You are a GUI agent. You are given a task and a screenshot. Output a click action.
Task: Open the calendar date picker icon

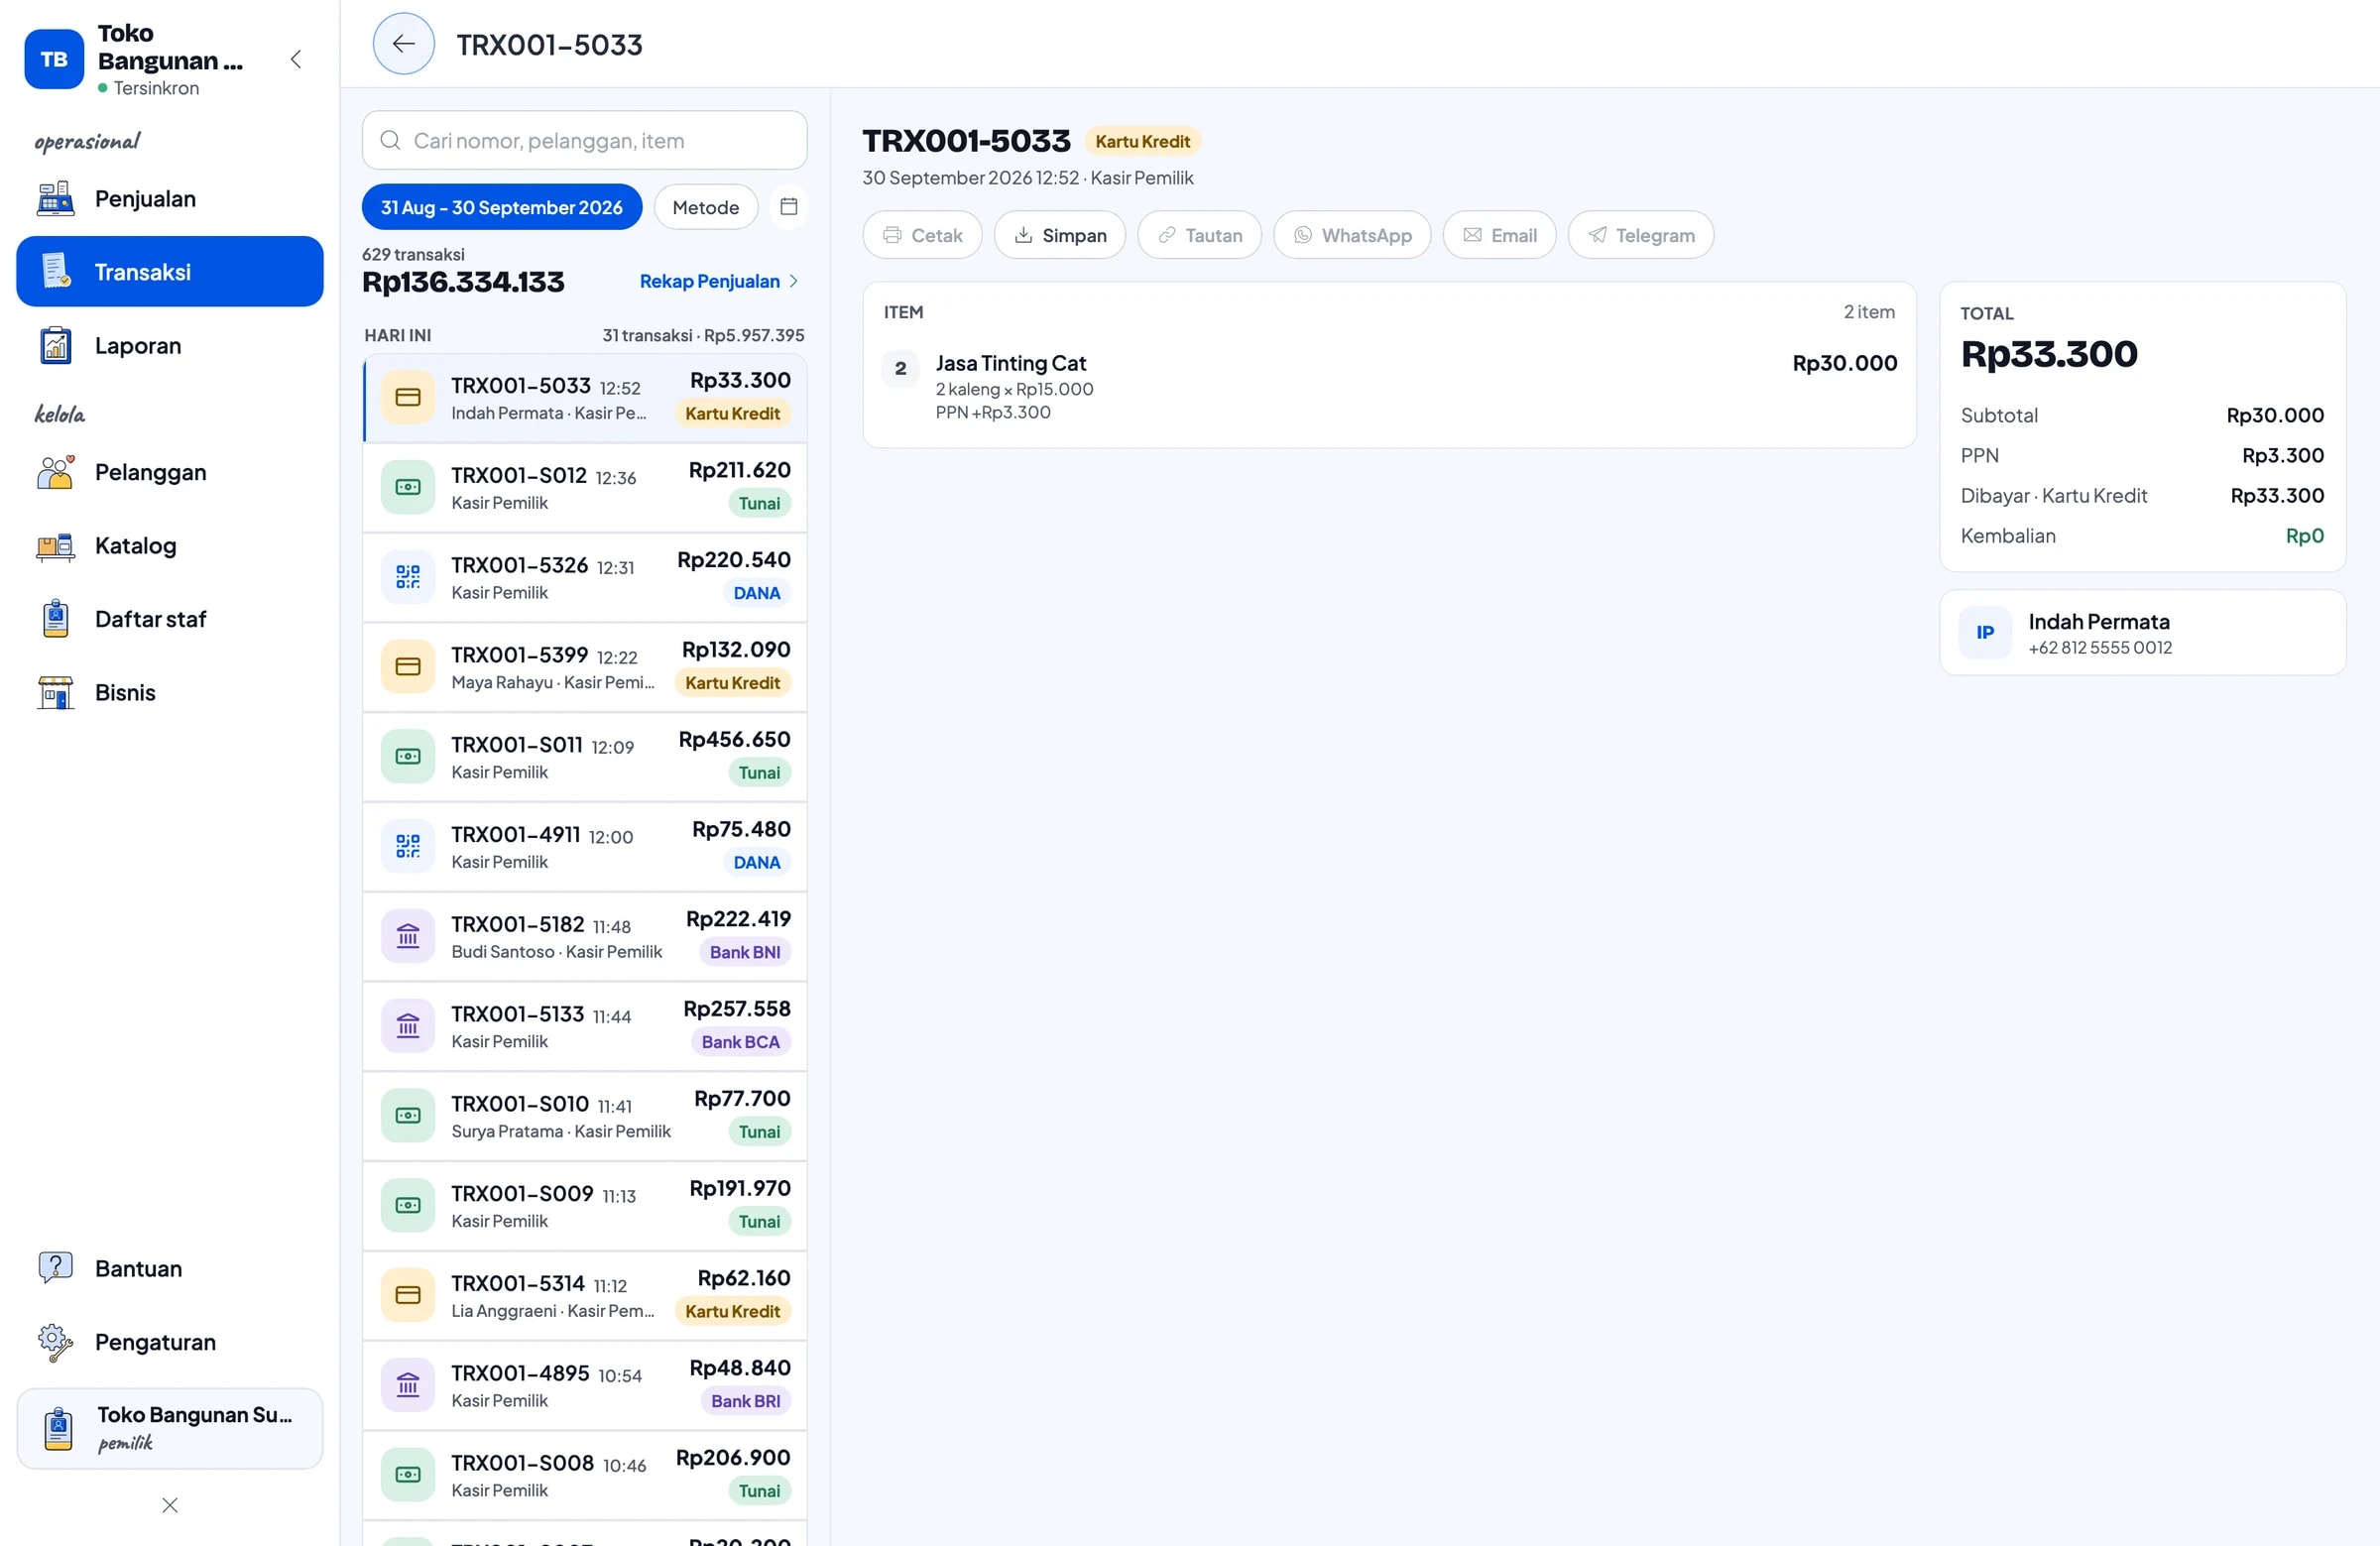(788, 207)
